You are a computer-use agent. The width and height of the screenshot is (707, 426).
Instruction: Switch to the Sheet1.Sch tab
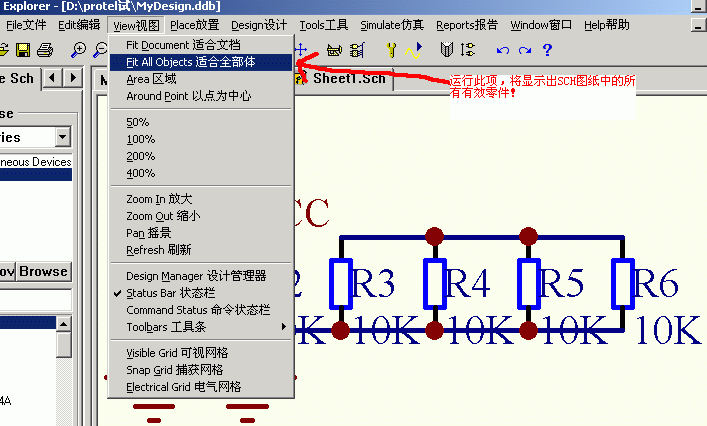click(x=344, y=79)
